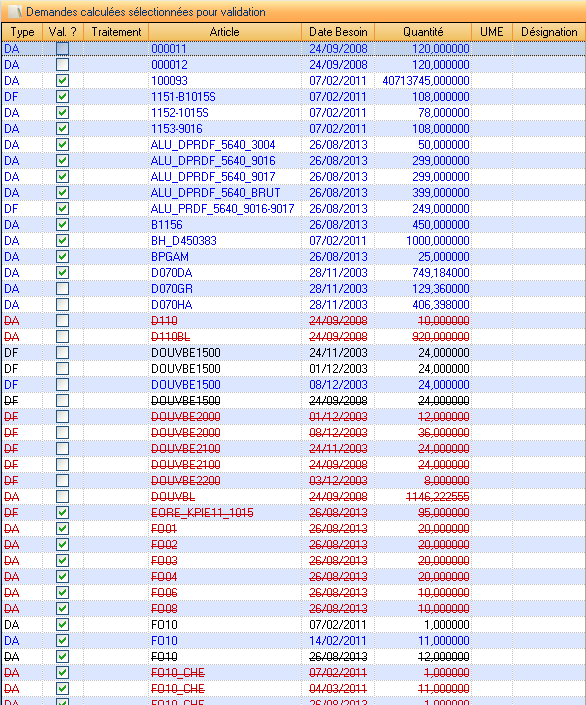Click quantity 1000,000000
586x705 pixels.
click(438, 241)
